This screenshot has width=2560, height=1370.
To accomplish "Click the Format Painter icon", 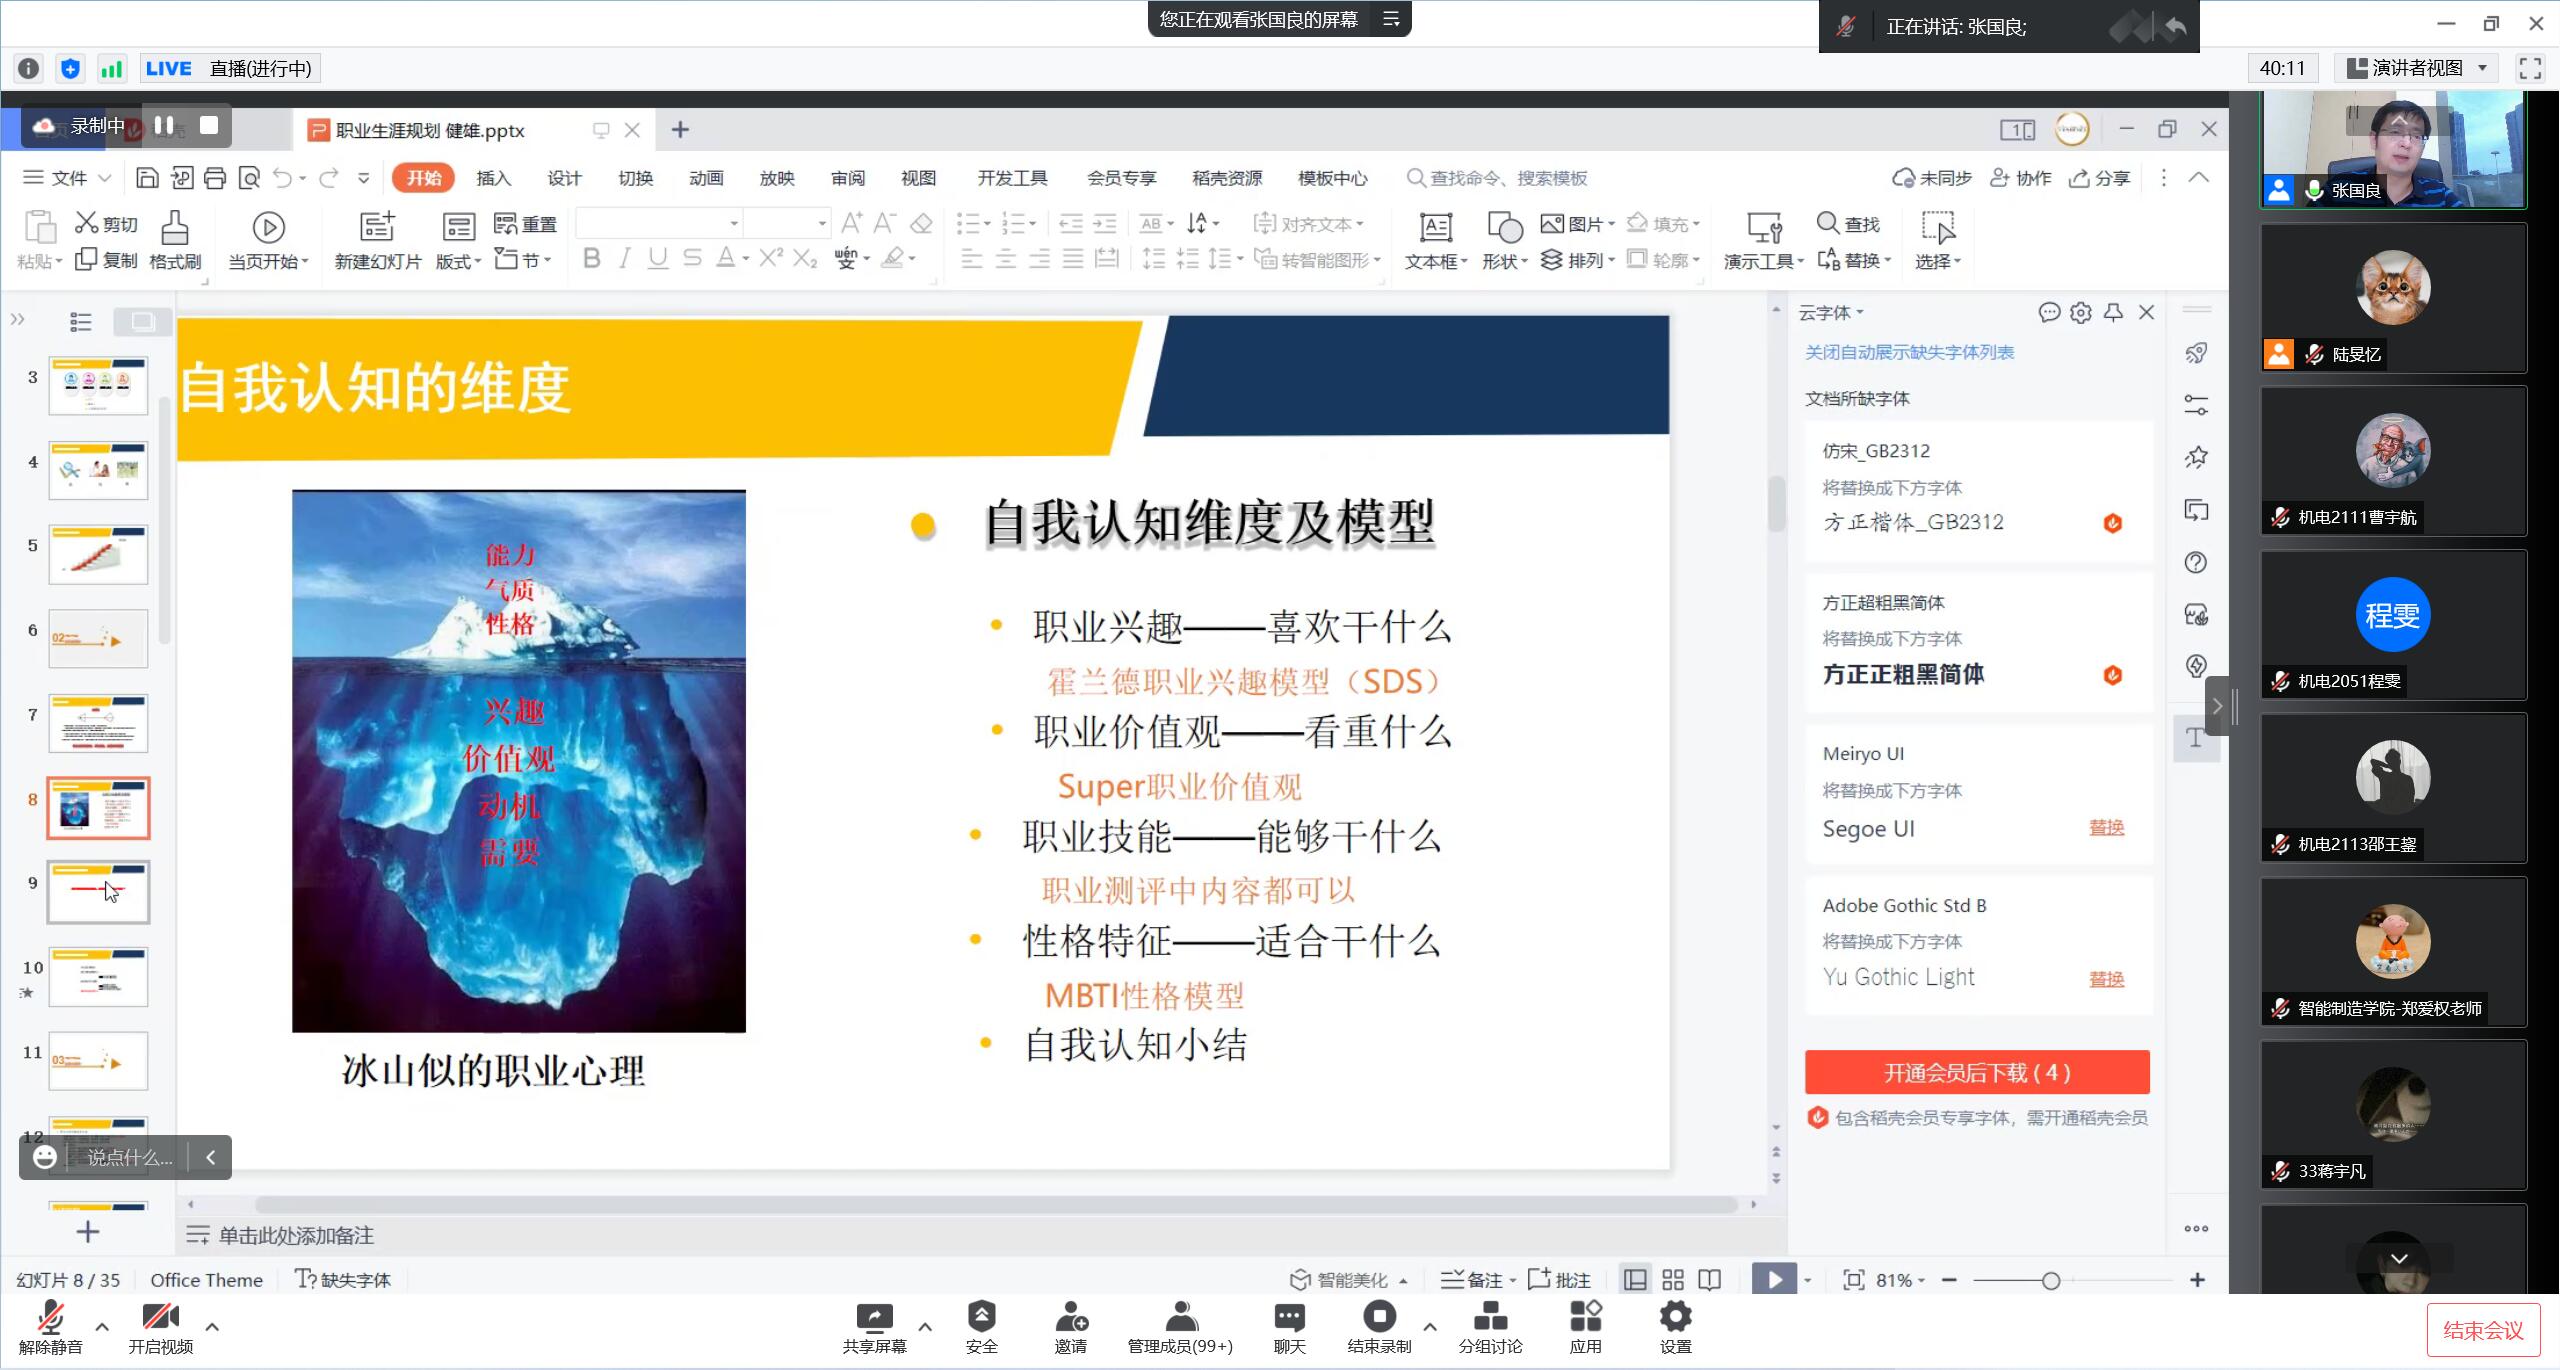I will (x=175, y=228).
